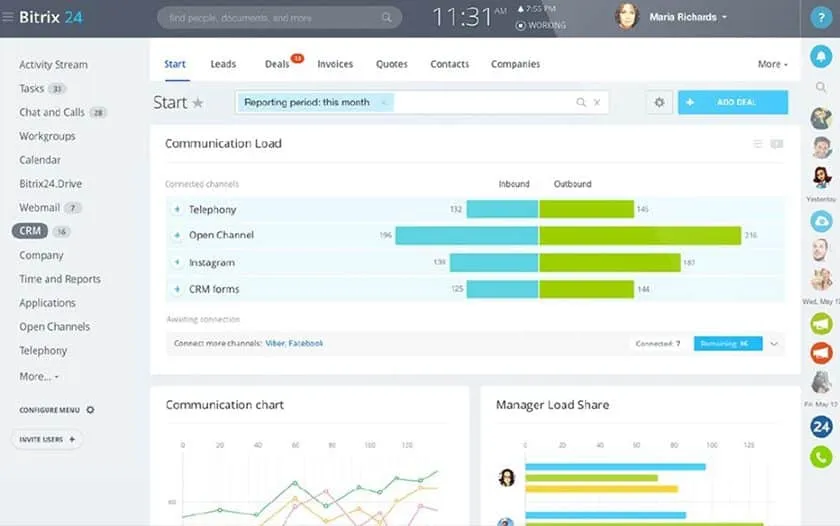The image size is (840, 526).
Task: Open Activity Stream in sidebar
Action: click(53, 65)
